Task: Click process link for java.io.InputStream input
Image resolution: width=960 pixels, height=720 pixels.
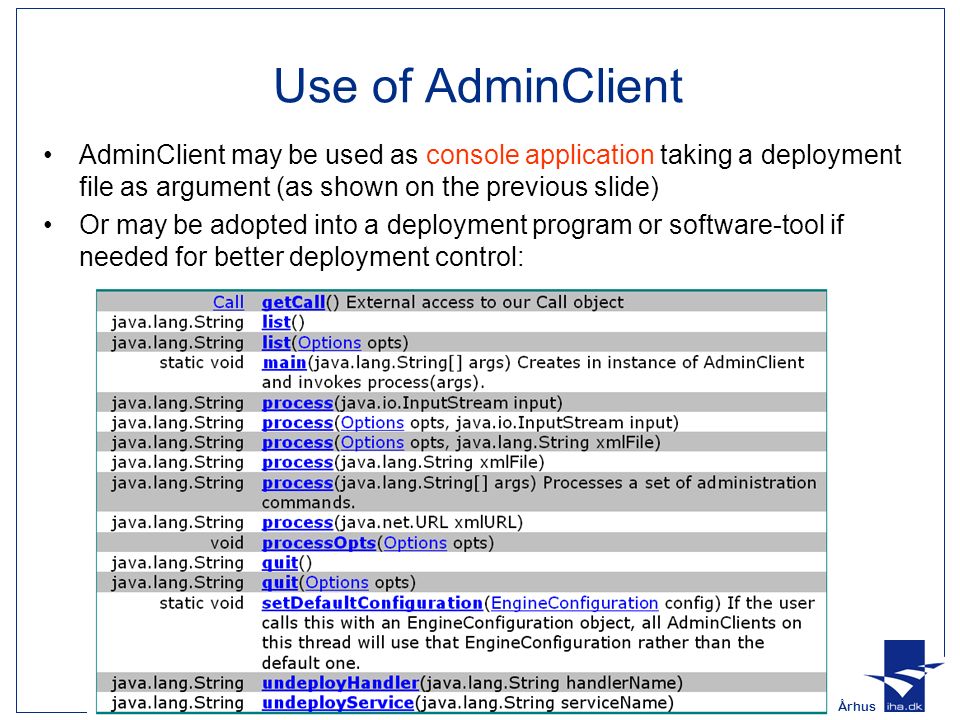Action: tap(298, 403)
